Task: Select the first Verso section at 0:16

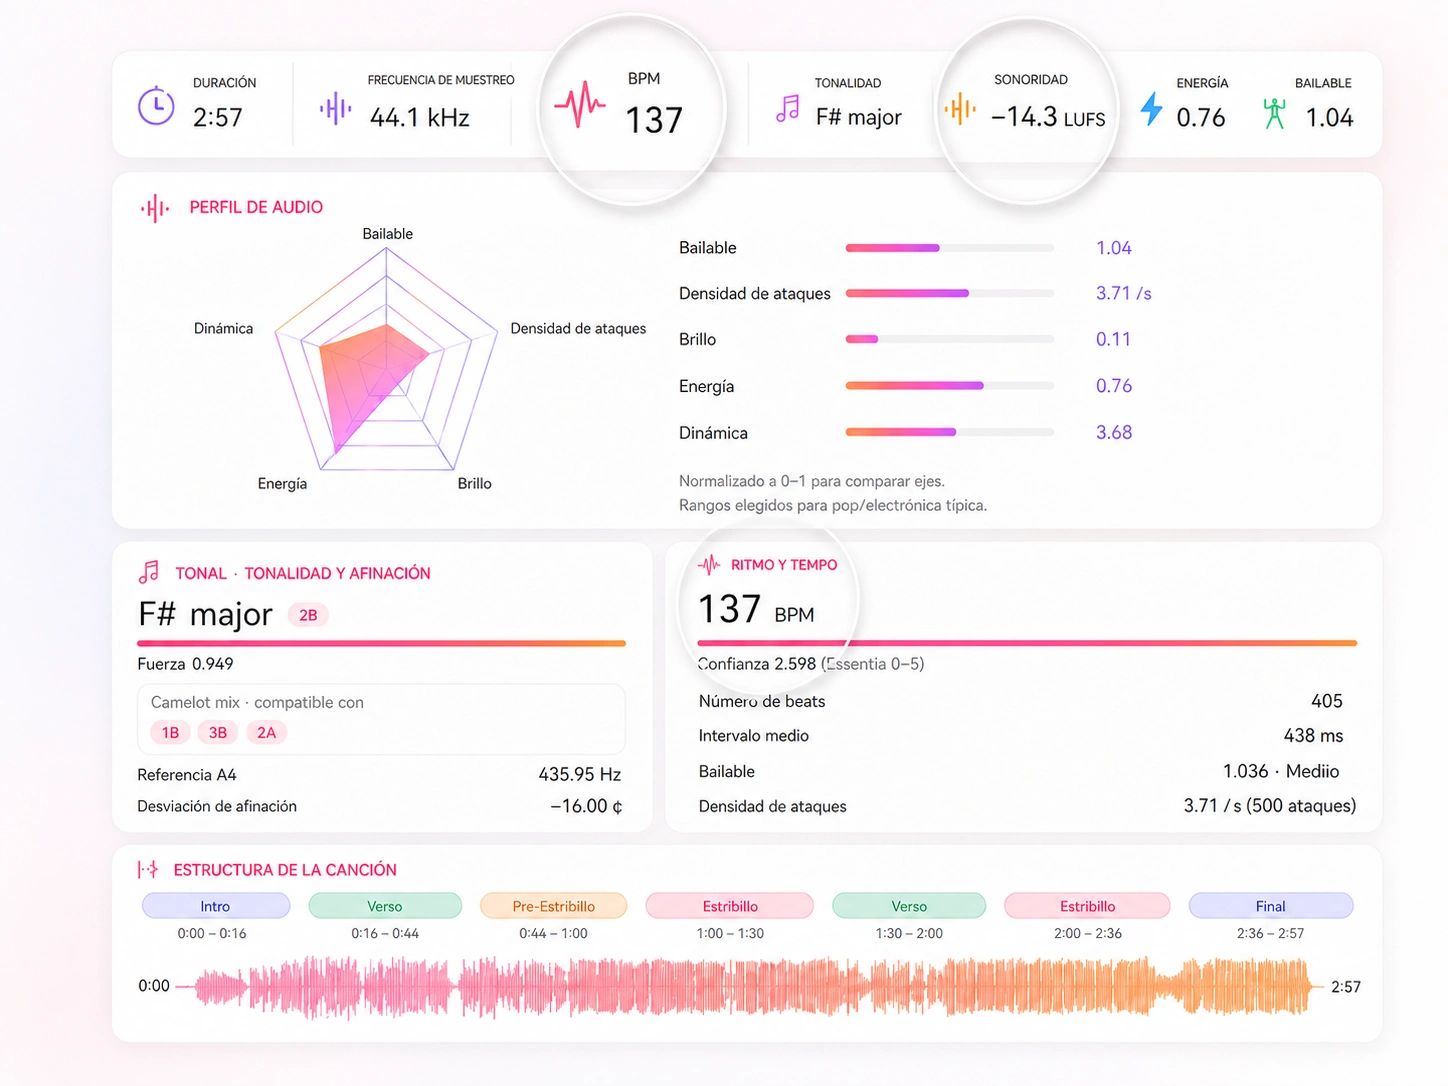Action: click(x=385, y=906)
